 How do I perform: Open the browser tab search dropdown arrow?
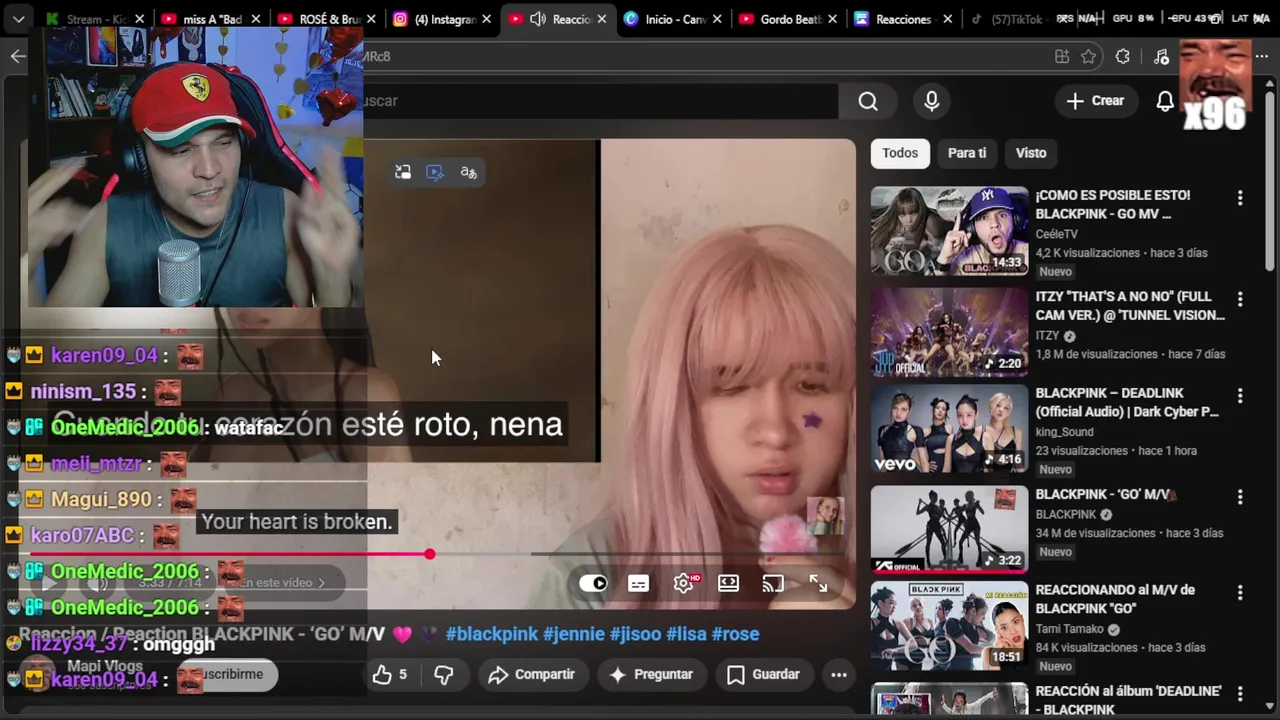coord(18,19)
